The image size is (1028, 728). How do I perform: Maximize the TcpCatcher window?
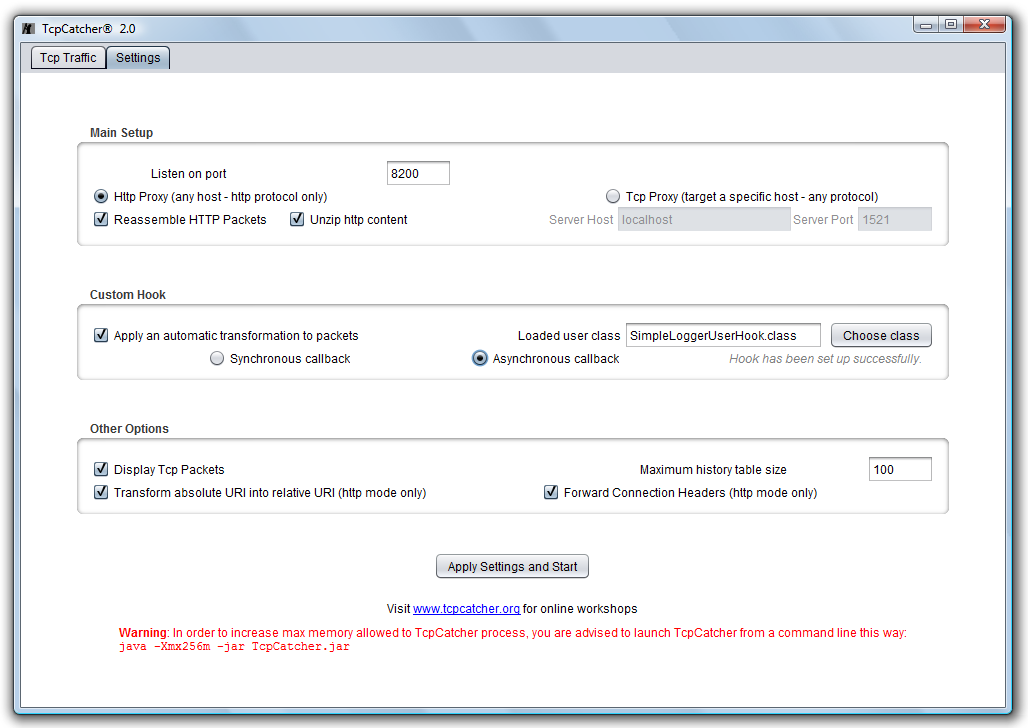coord(951,25)
